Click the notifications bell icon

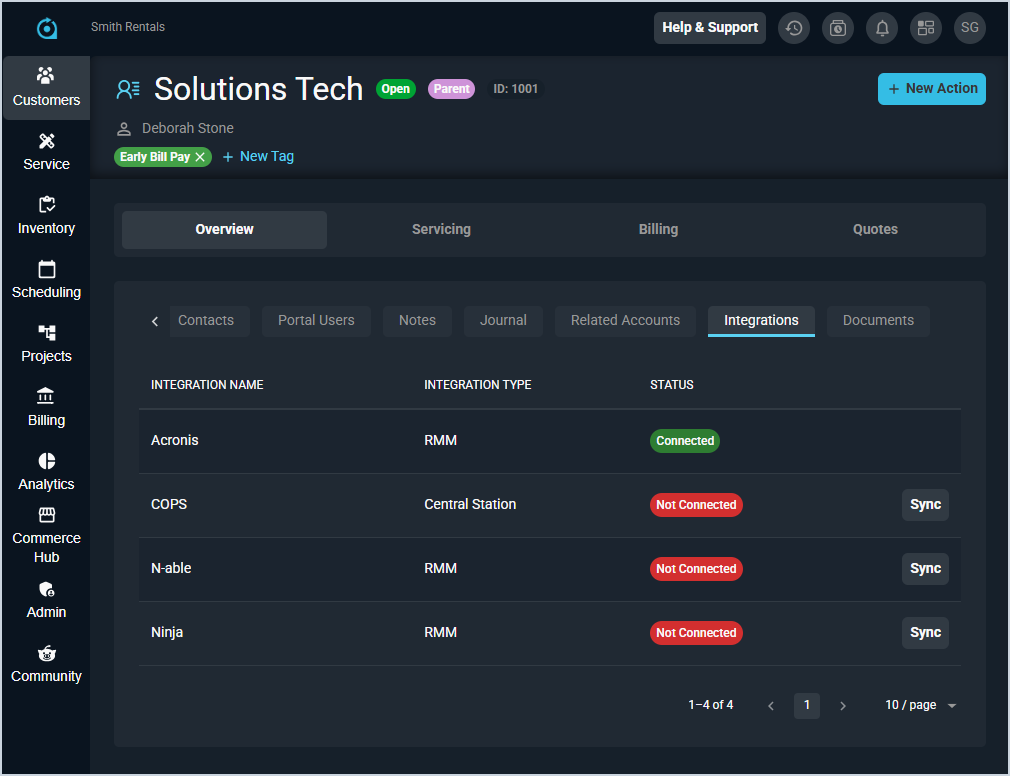(882, 28)
